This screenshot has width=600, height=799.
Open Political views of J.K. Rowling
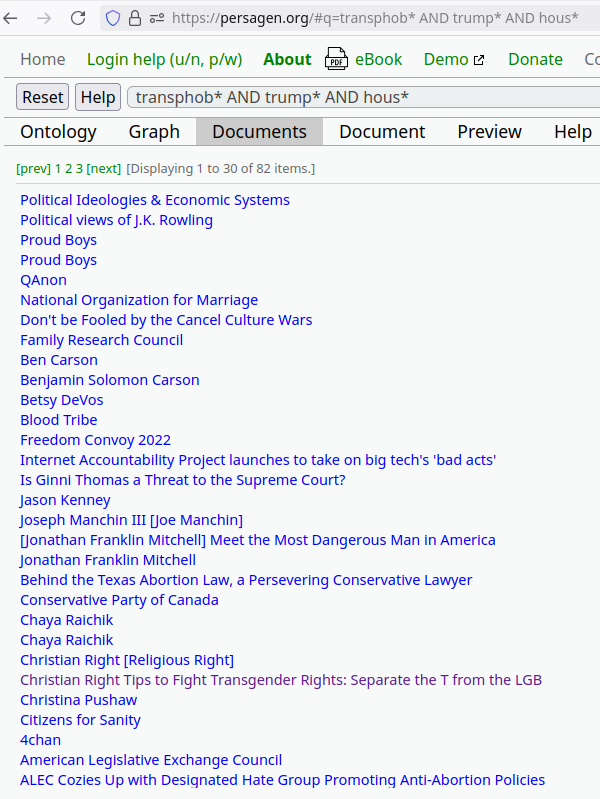(116, 220)
